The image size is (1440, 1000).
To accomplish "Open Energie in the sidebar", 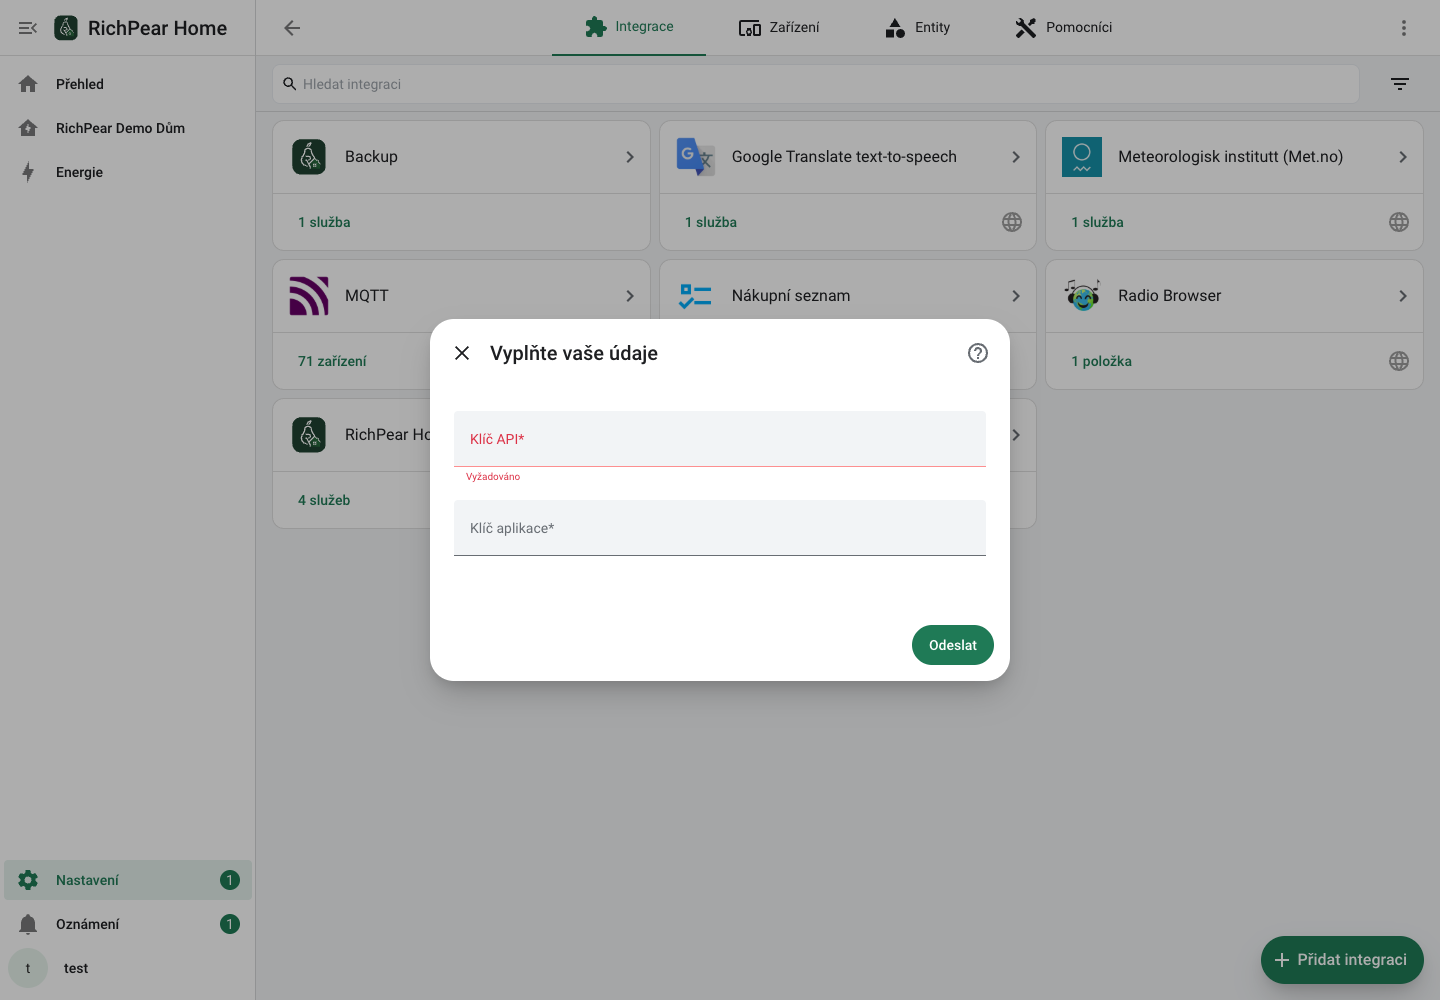I will tap(128, 172).
